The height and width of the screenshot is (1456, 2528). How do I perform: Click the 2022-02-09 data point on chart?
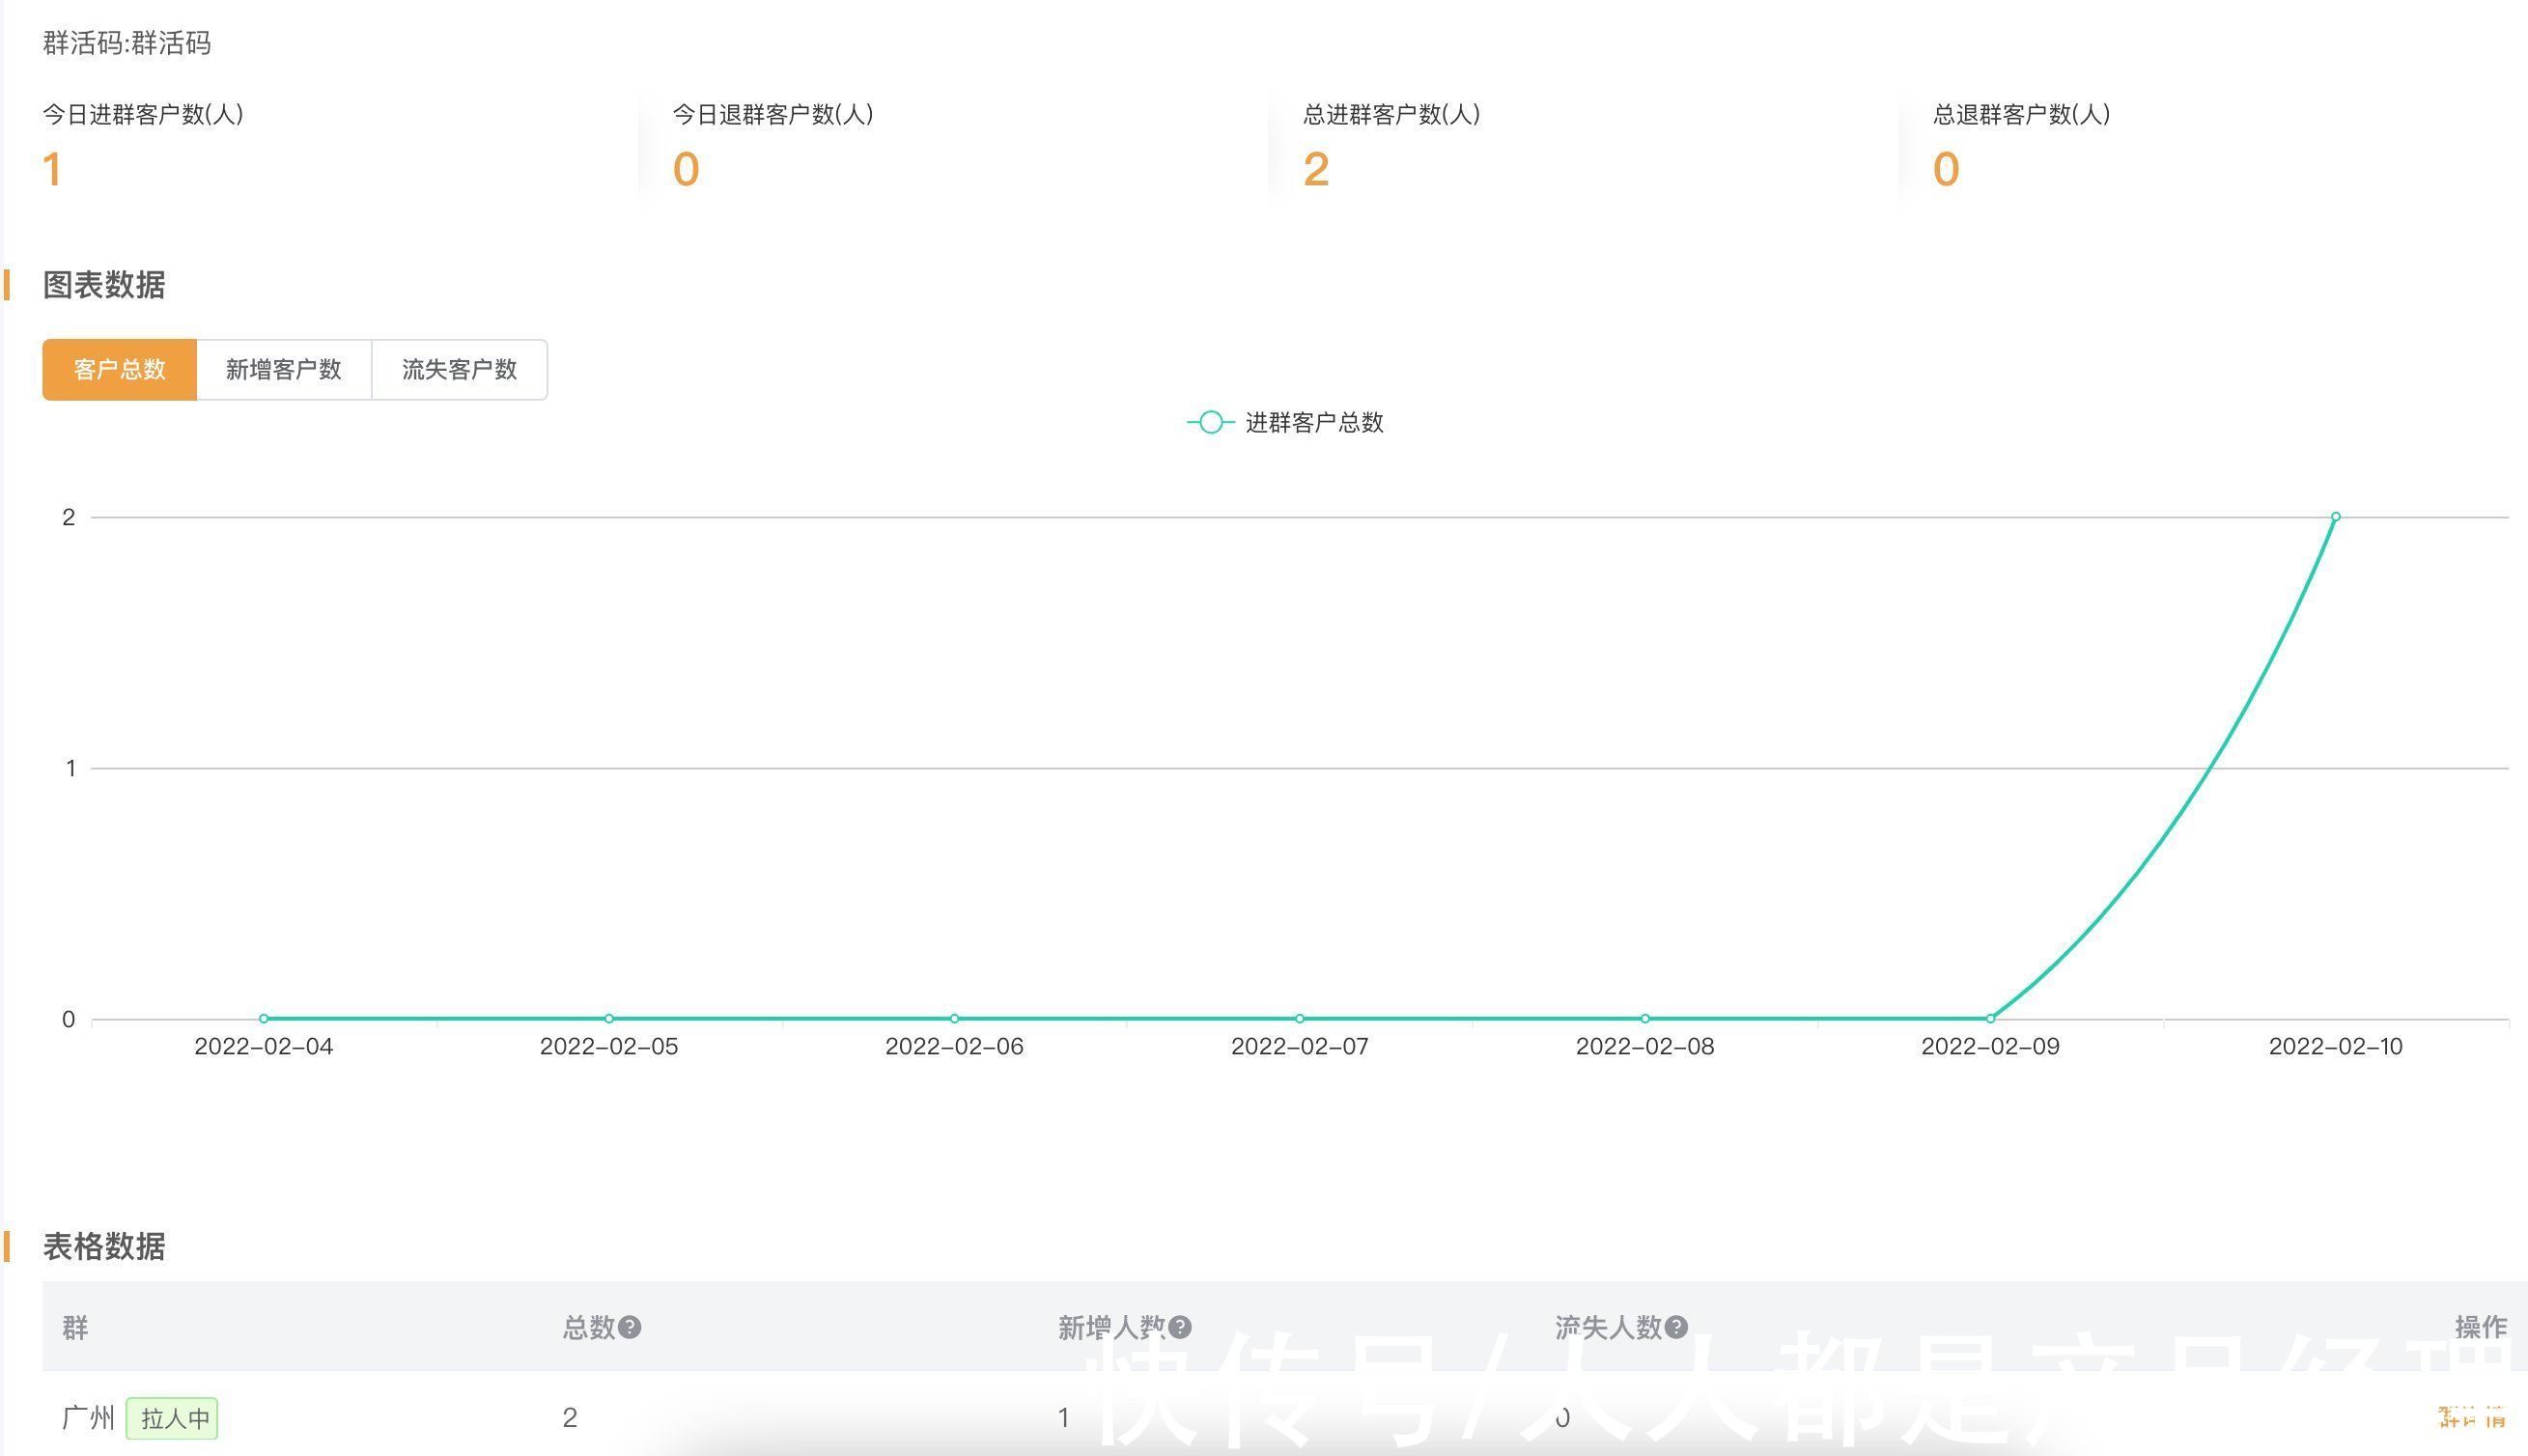1991,1019
